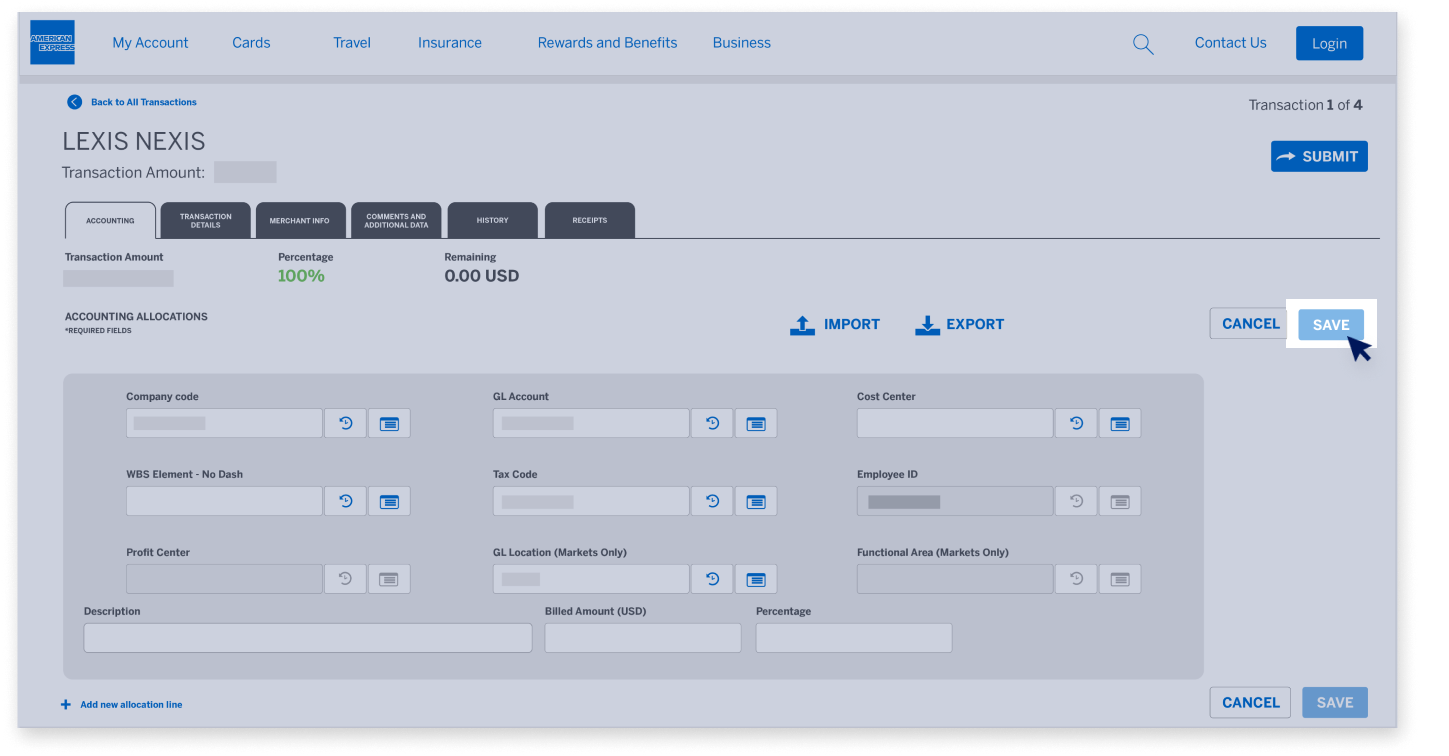Click Company code history icon

pyautogui.click(x=345, y=423)
